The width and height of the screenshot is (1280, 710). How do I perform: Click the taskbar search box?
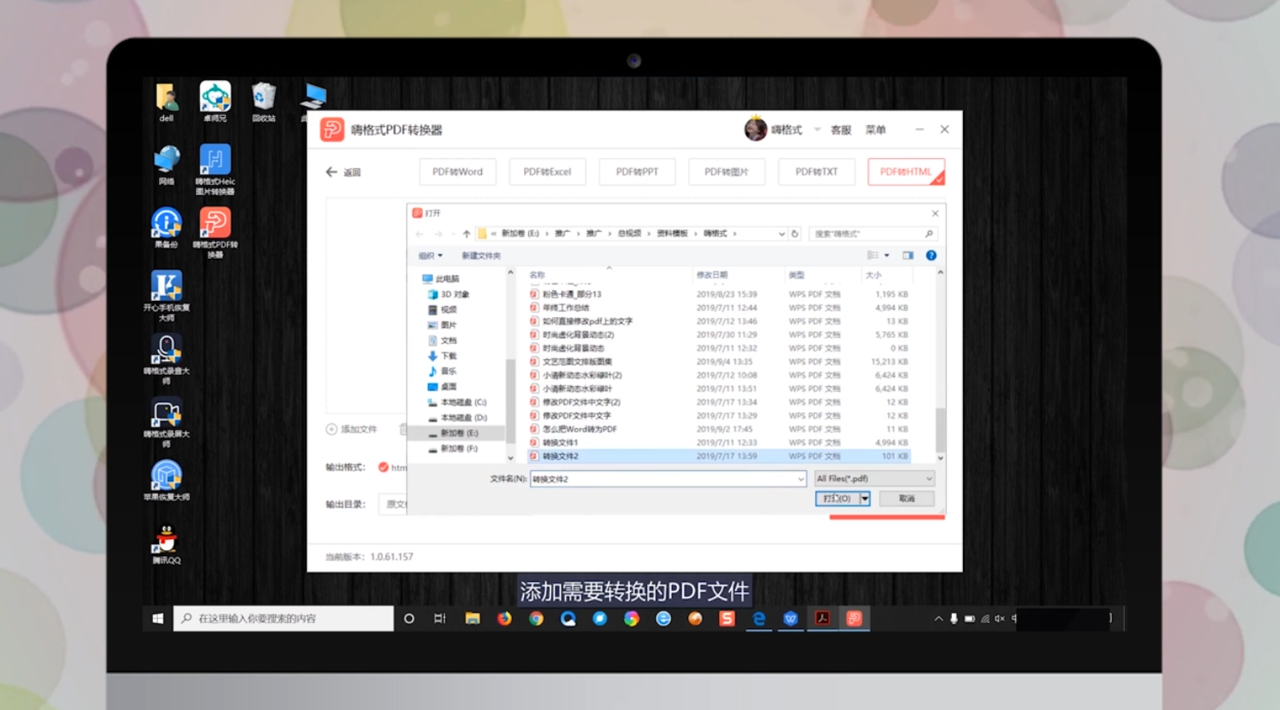click(x=284, y=619)
